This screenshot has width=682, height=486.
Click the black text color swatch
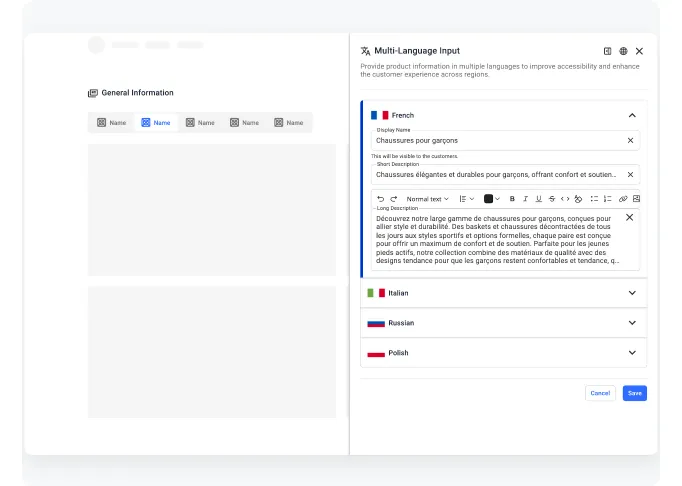click(x=488, y=199)
